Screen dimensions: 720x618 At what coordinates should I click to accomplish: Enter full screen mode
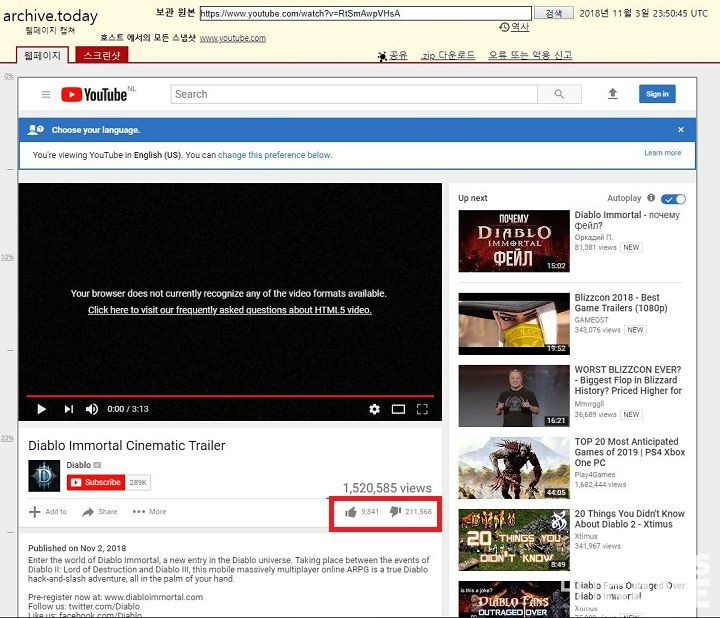(x=422, y=409)
